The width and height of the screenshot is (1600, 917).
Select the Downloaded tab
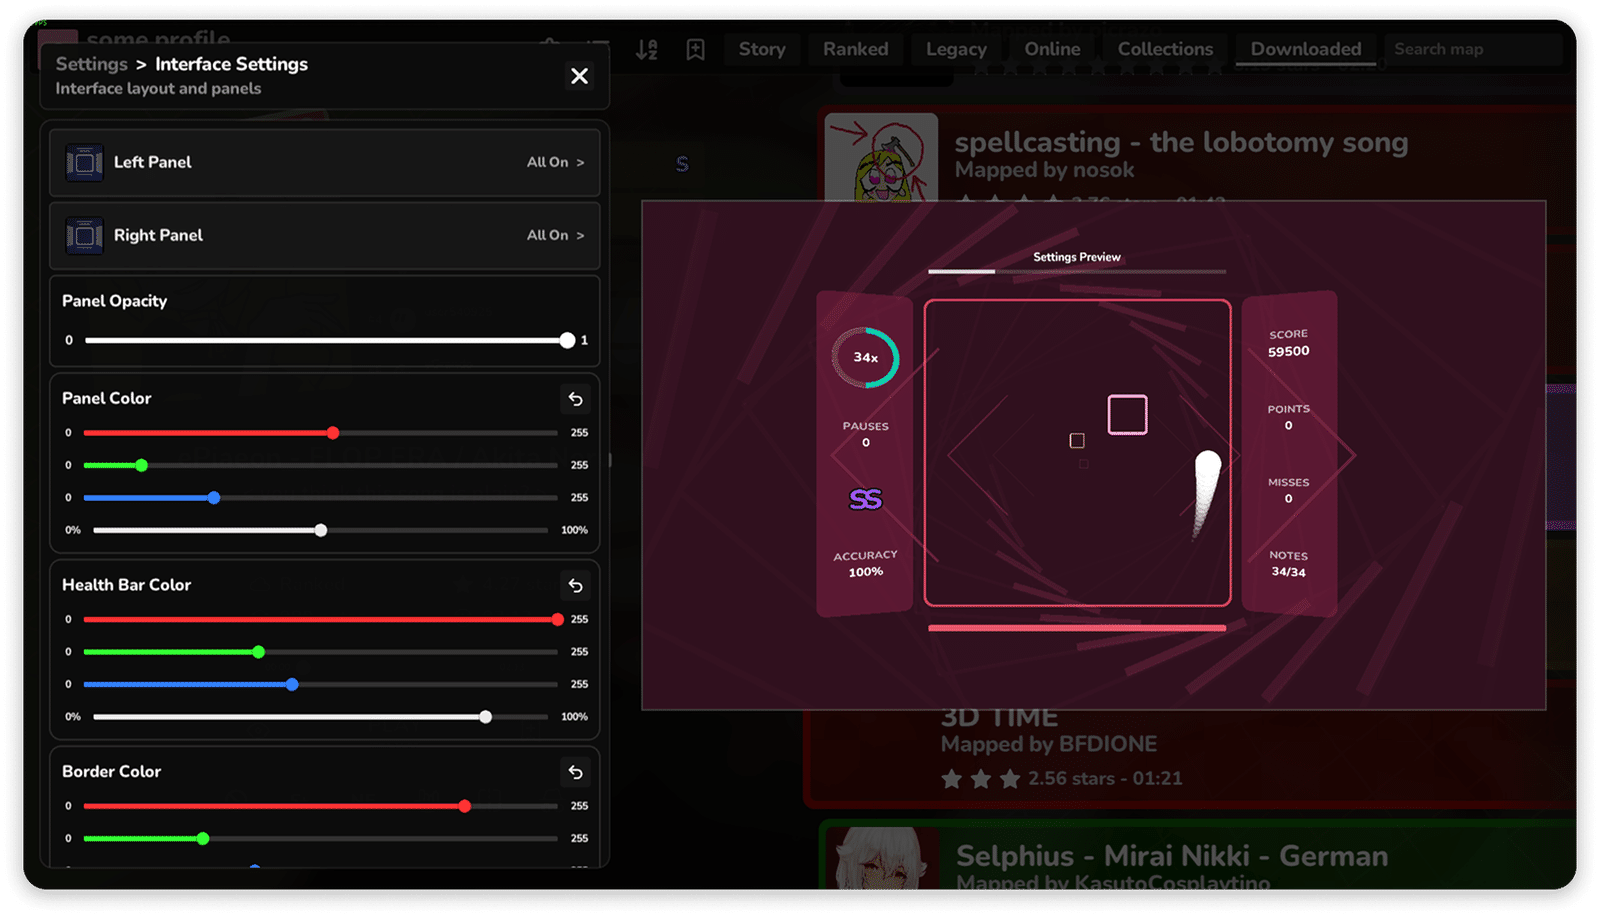[x=1306, y=49]
